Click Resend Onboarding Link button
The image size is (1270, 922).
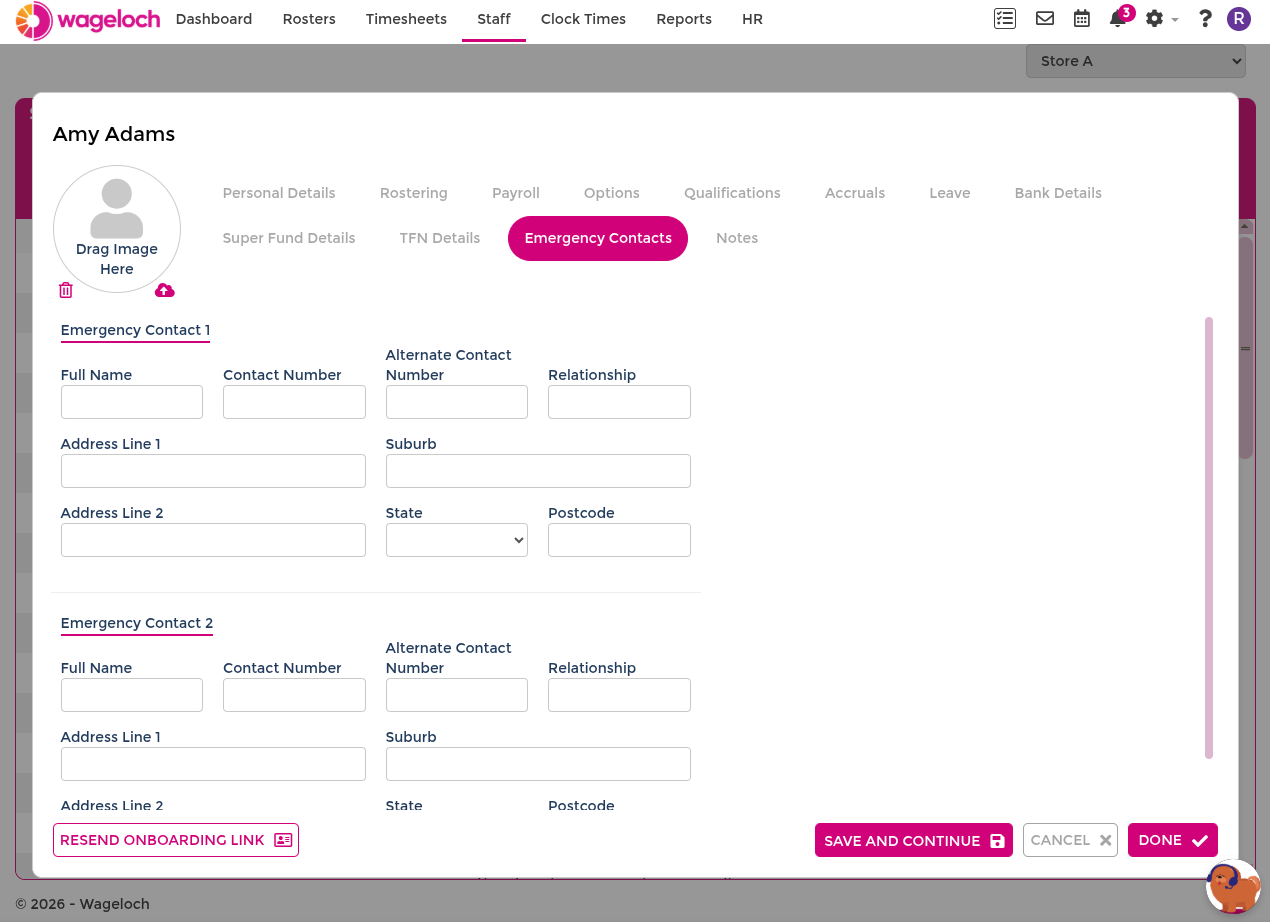pyautogui.click(x=176, y=840)
